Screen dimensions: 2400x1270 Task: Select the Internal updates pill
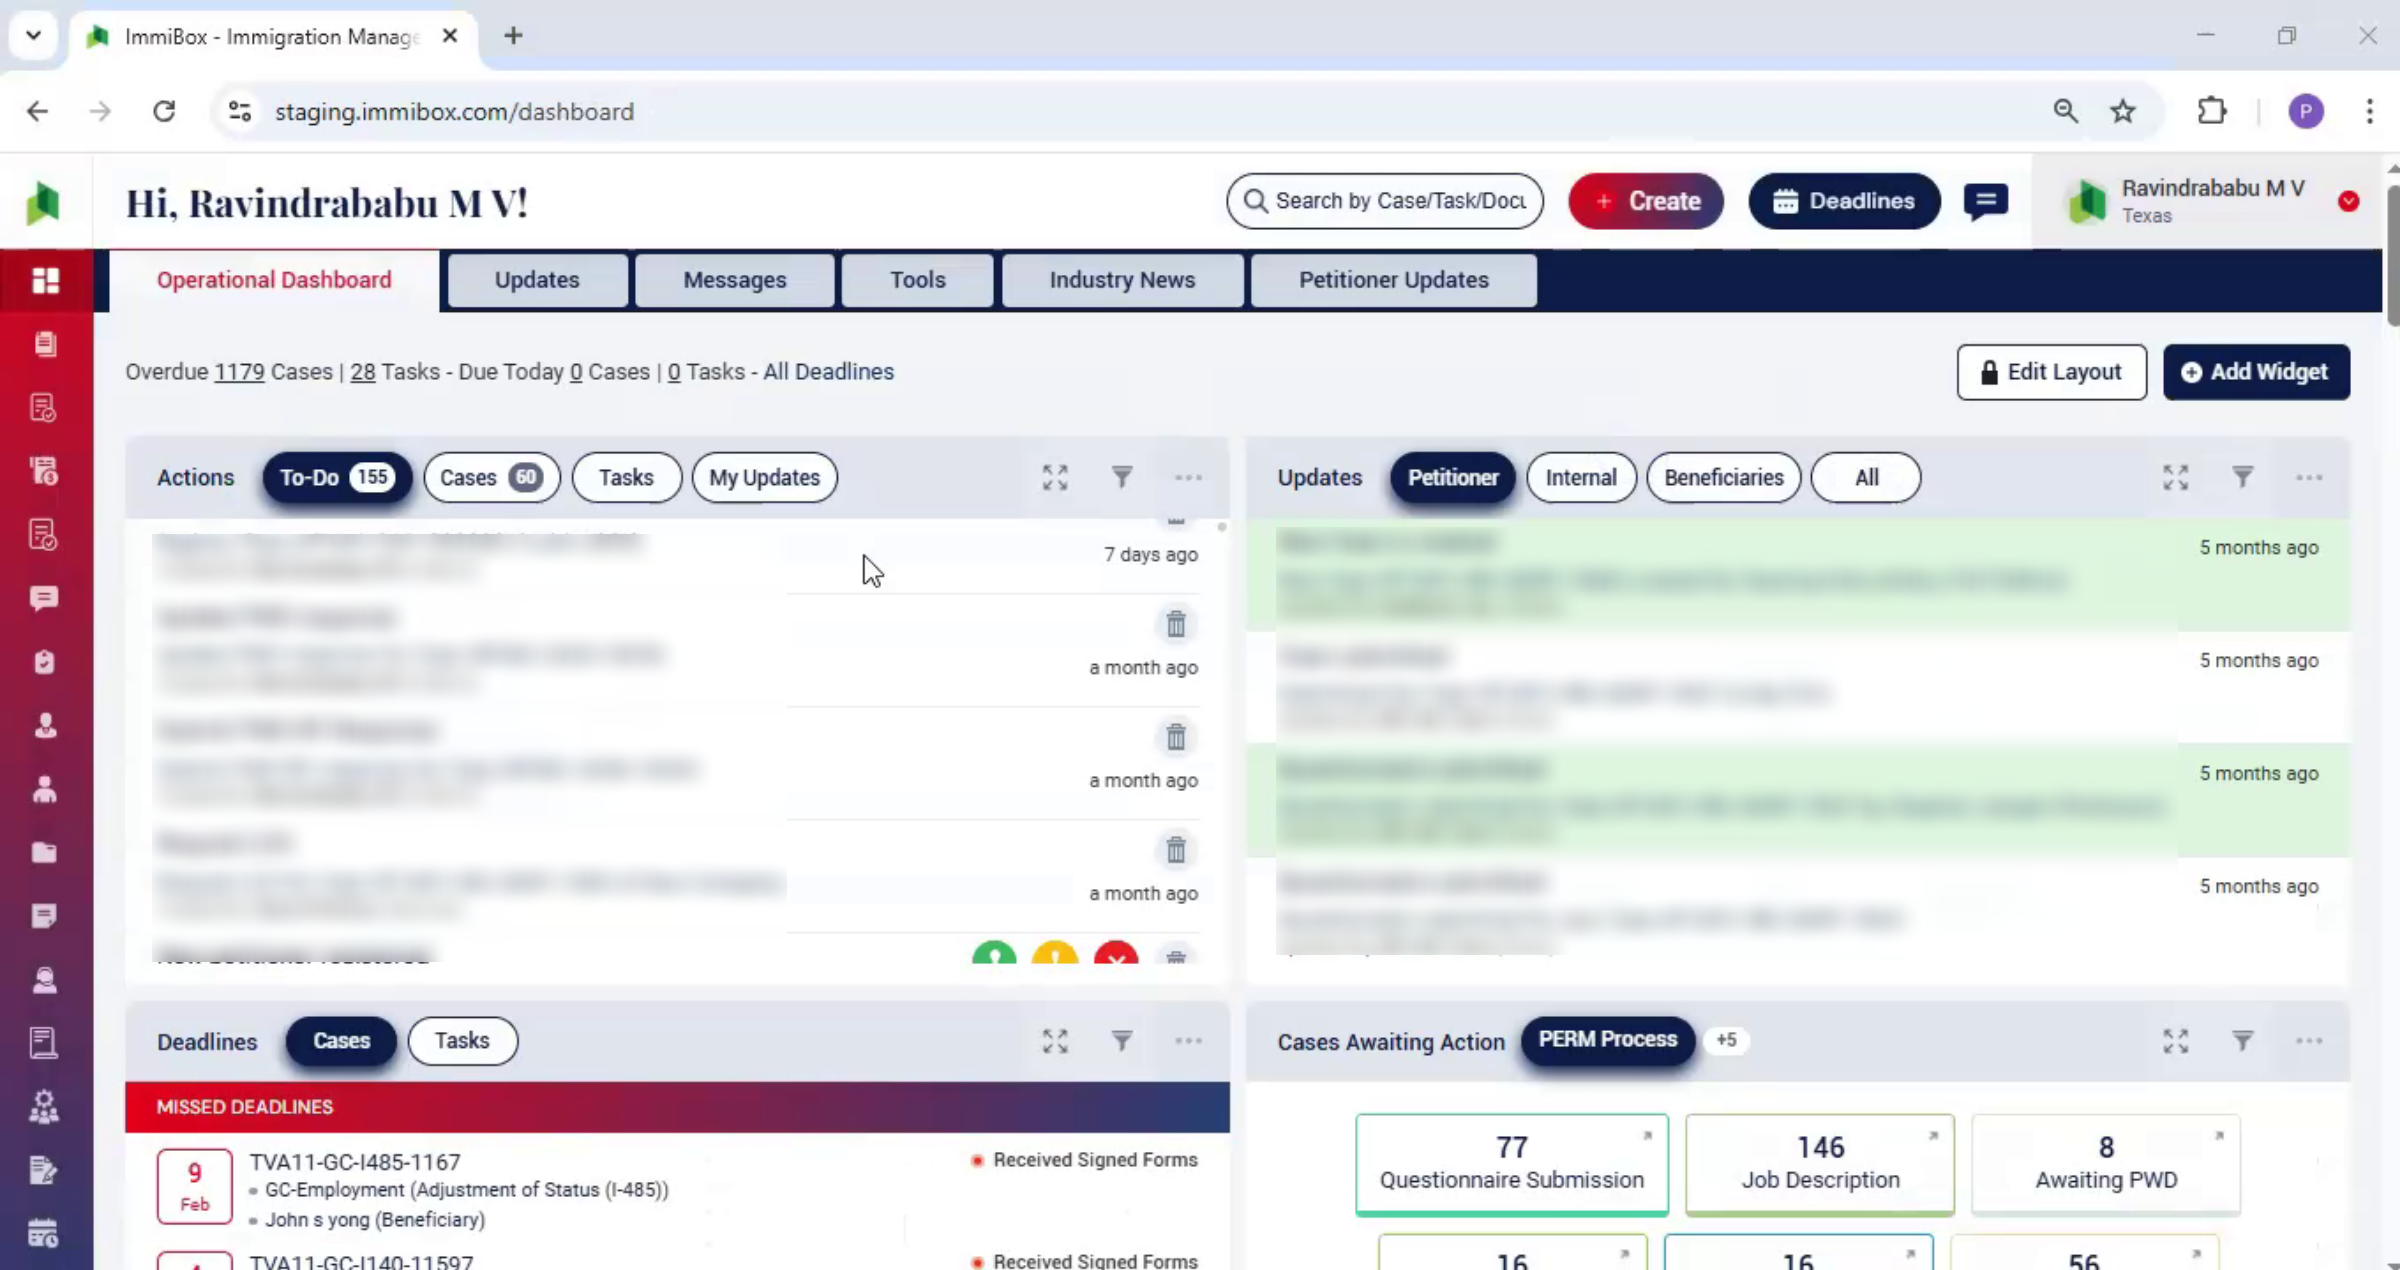1581,477
